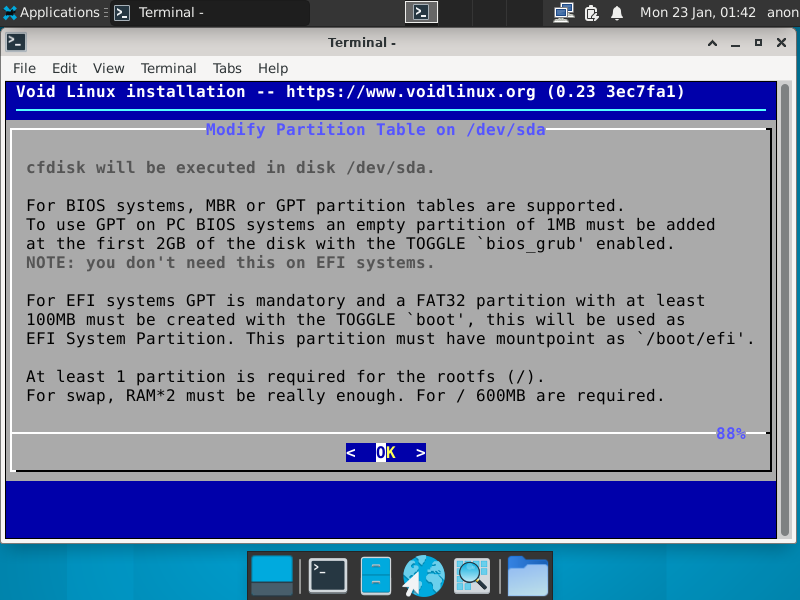Open file manager from dock
Image resolution: width=800 pixels, height=600 pixels.
coord(376,576)
